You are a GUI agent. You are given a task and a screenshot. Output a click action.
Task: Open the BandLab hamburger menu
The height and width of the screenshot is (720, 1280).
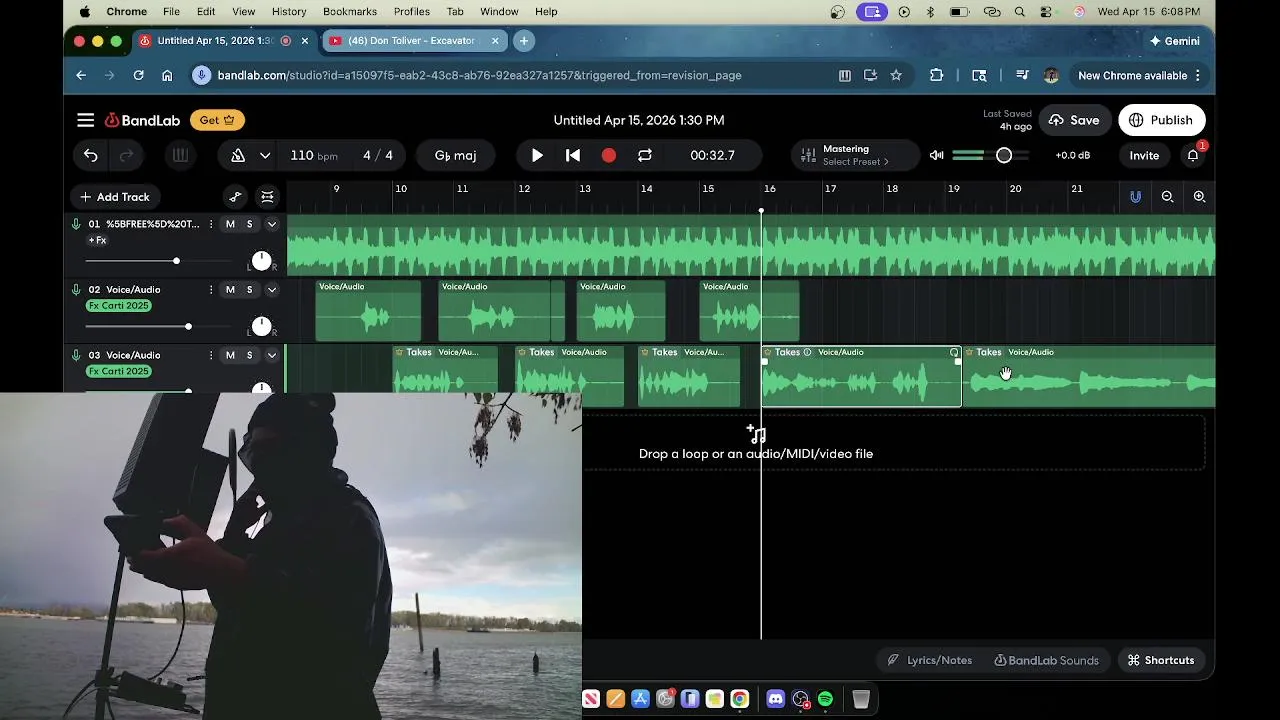[x=86, y=120]
